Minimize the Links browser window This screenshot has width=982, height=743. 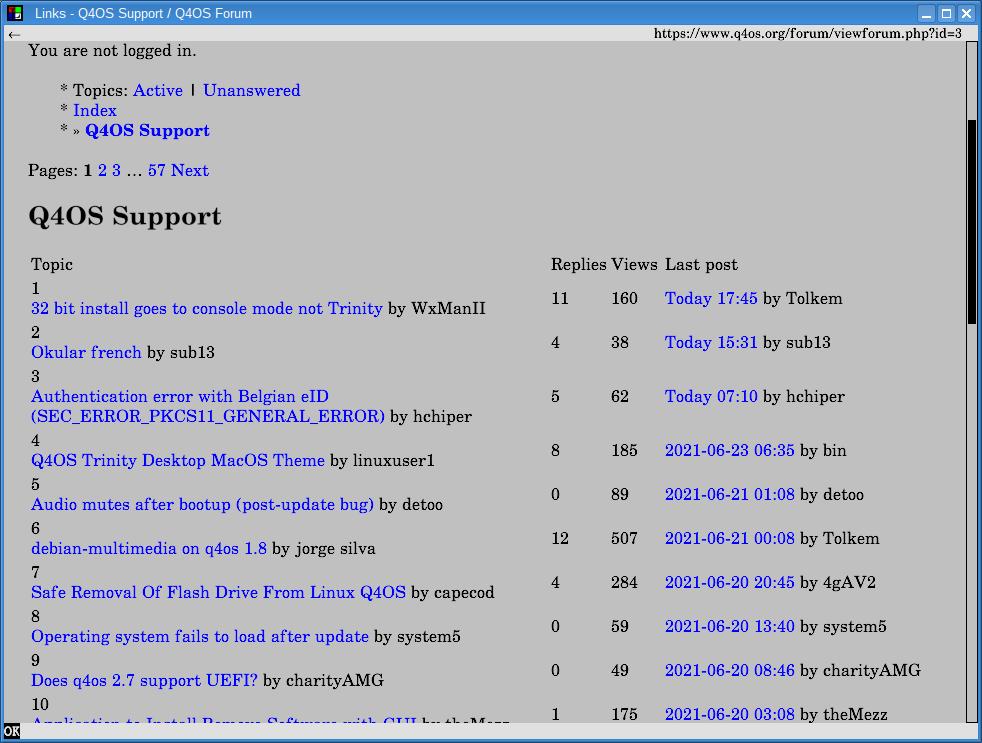coord(926,13)
